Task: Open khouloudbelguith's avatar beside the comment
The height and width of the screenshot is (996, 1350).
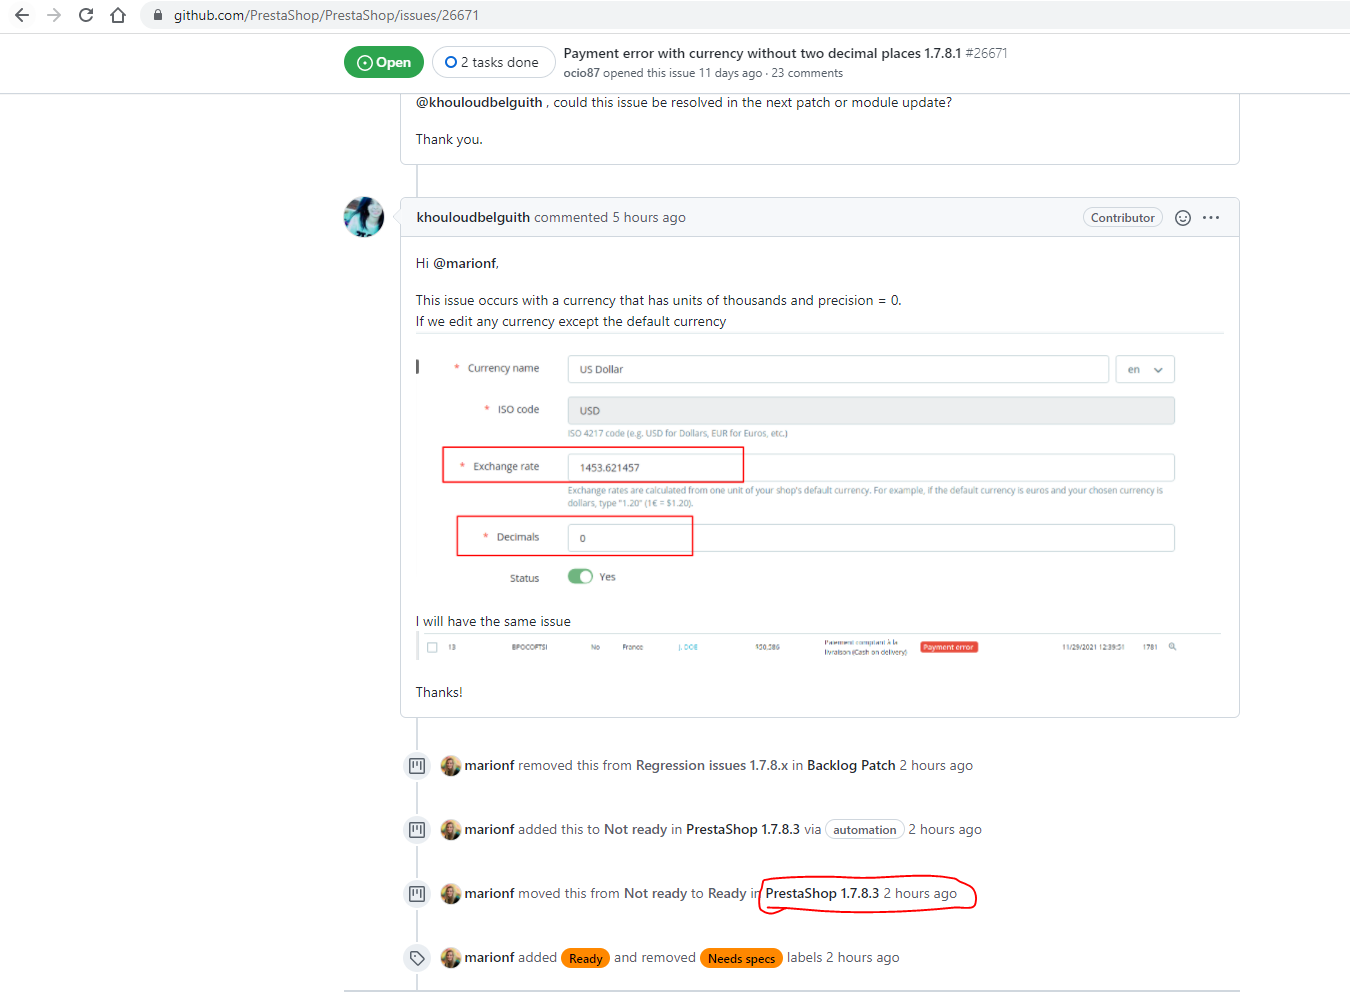Action: pos(364,217)
